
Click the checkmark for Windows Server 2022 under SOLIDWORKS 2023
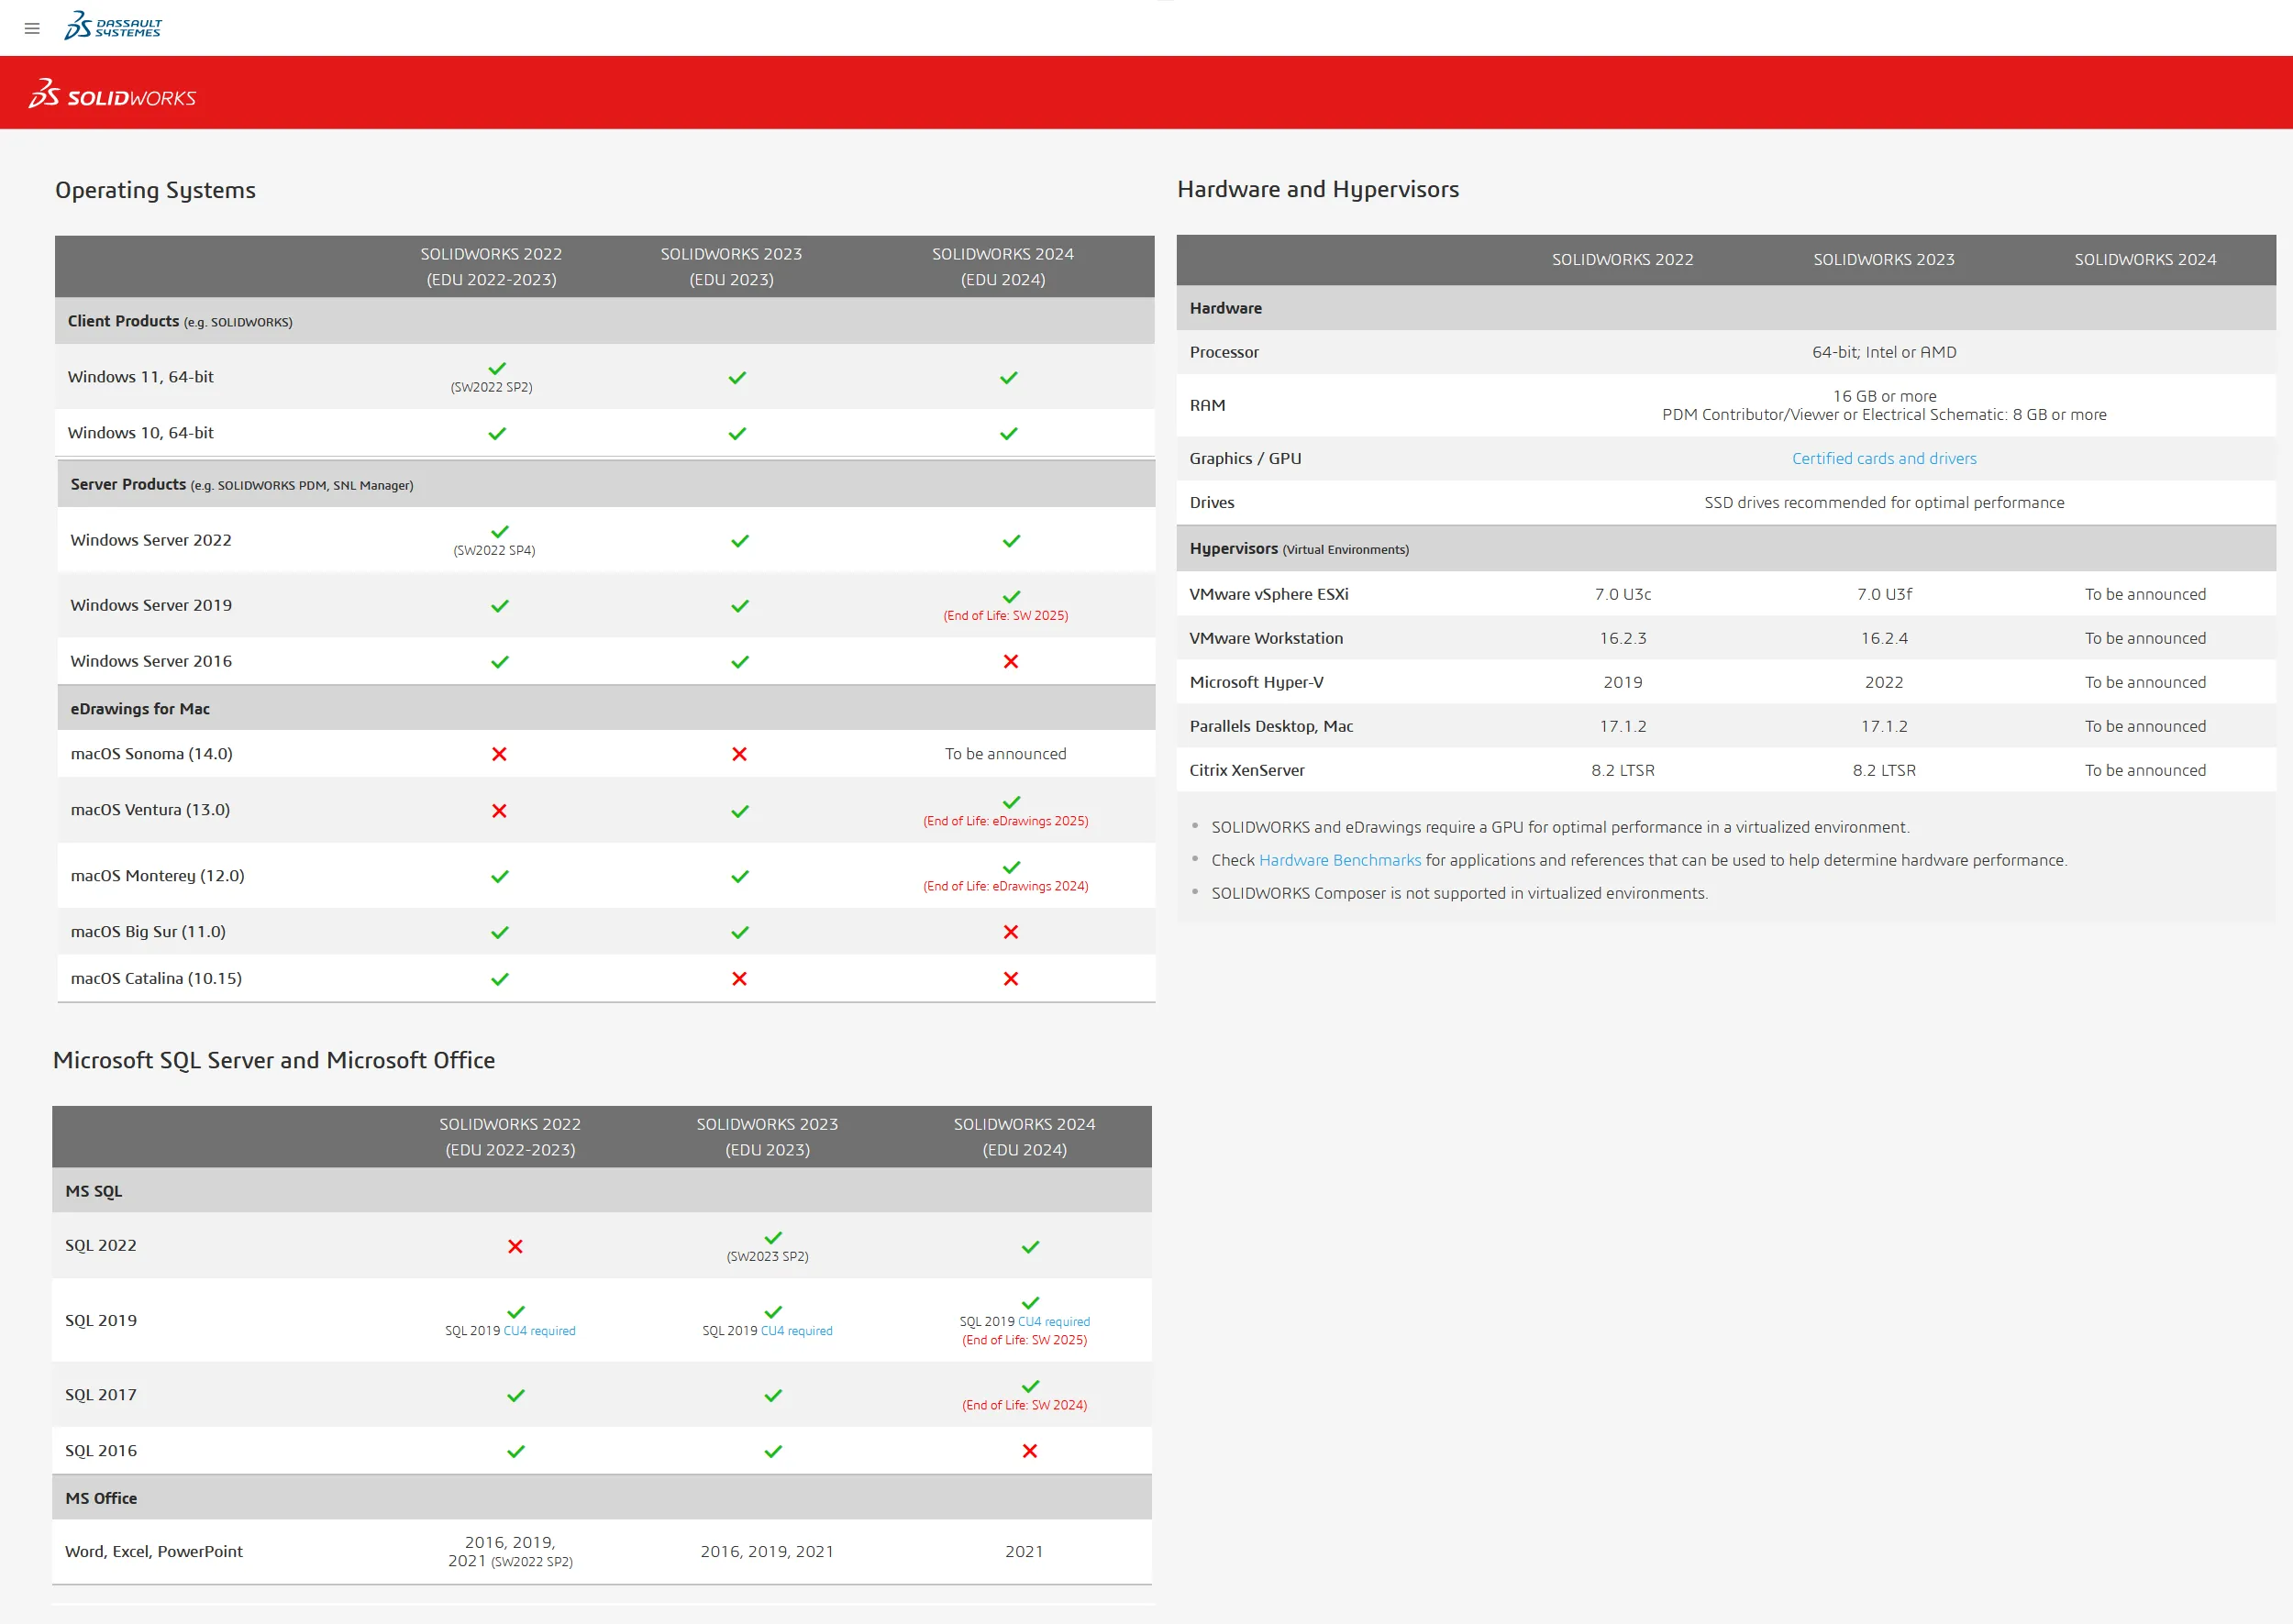[738, 540]
